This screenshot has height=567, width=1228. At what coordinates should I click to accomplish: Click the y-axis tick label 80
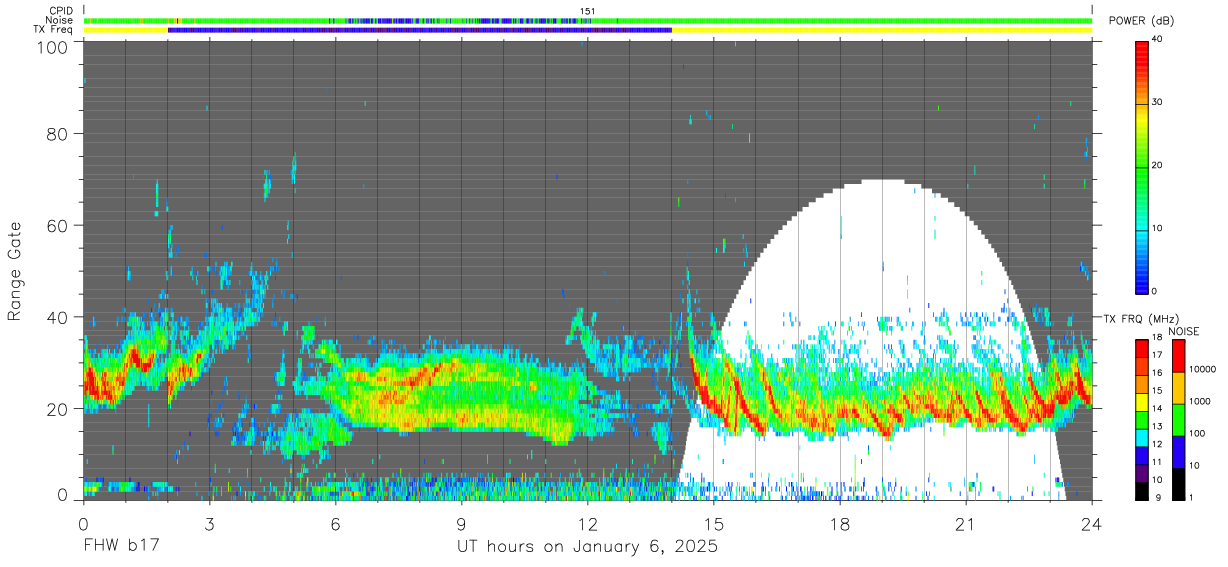click(58, 134)
